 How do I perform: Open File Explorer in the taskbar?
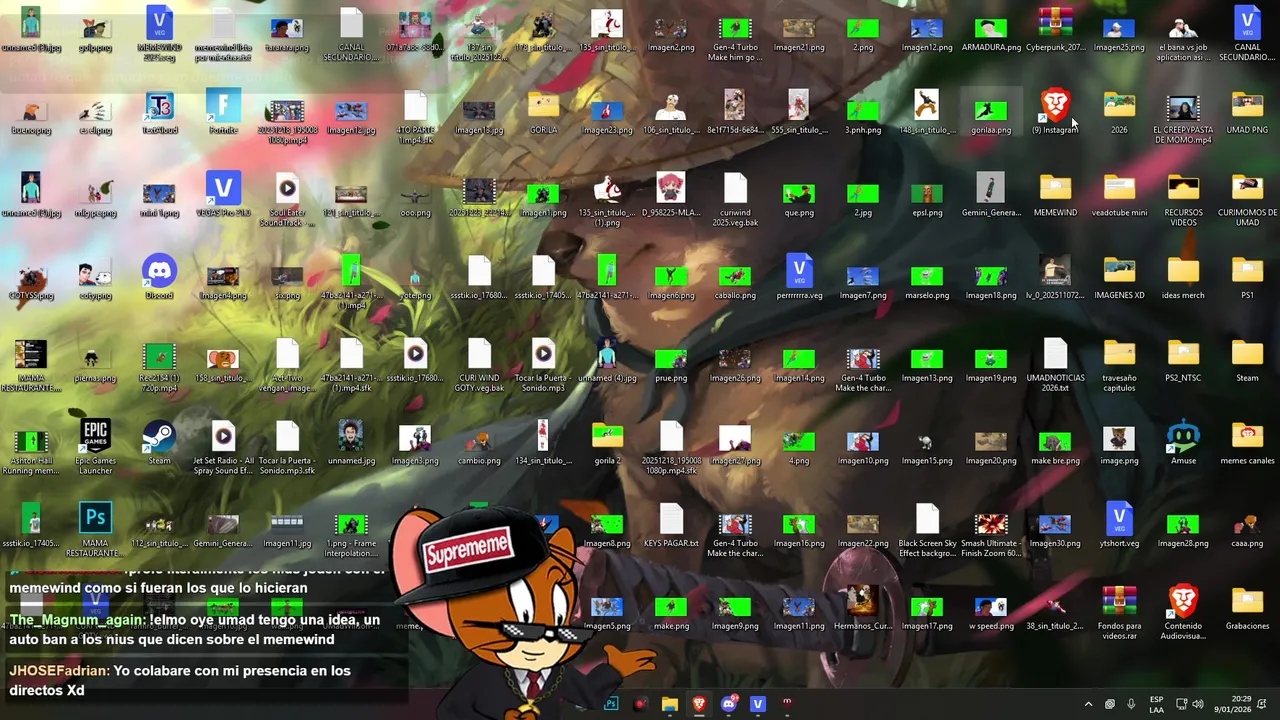coord(670,704)
